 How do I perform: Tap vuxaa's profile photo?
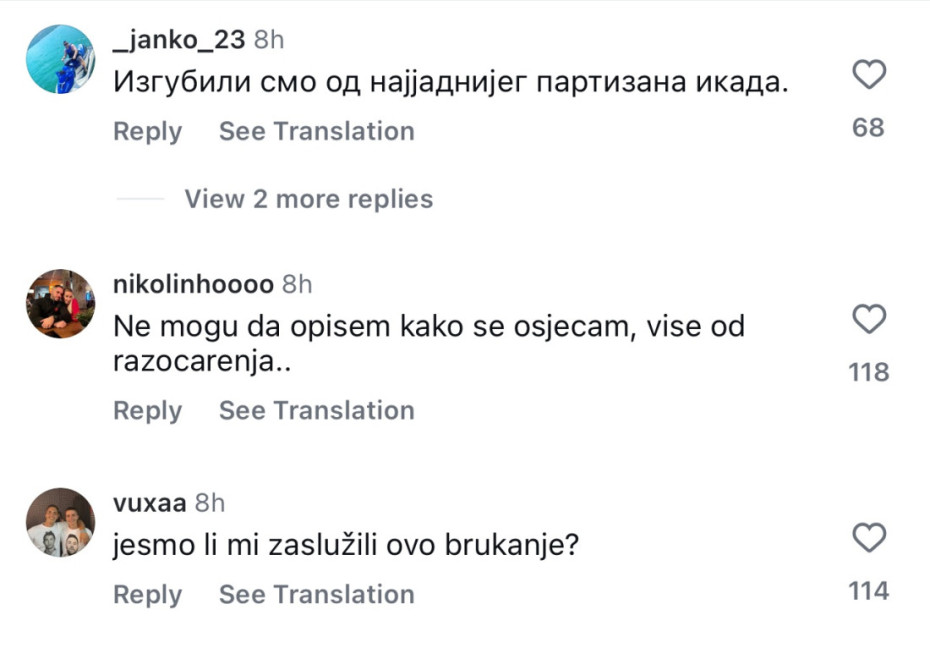click(x=60, y=522)
